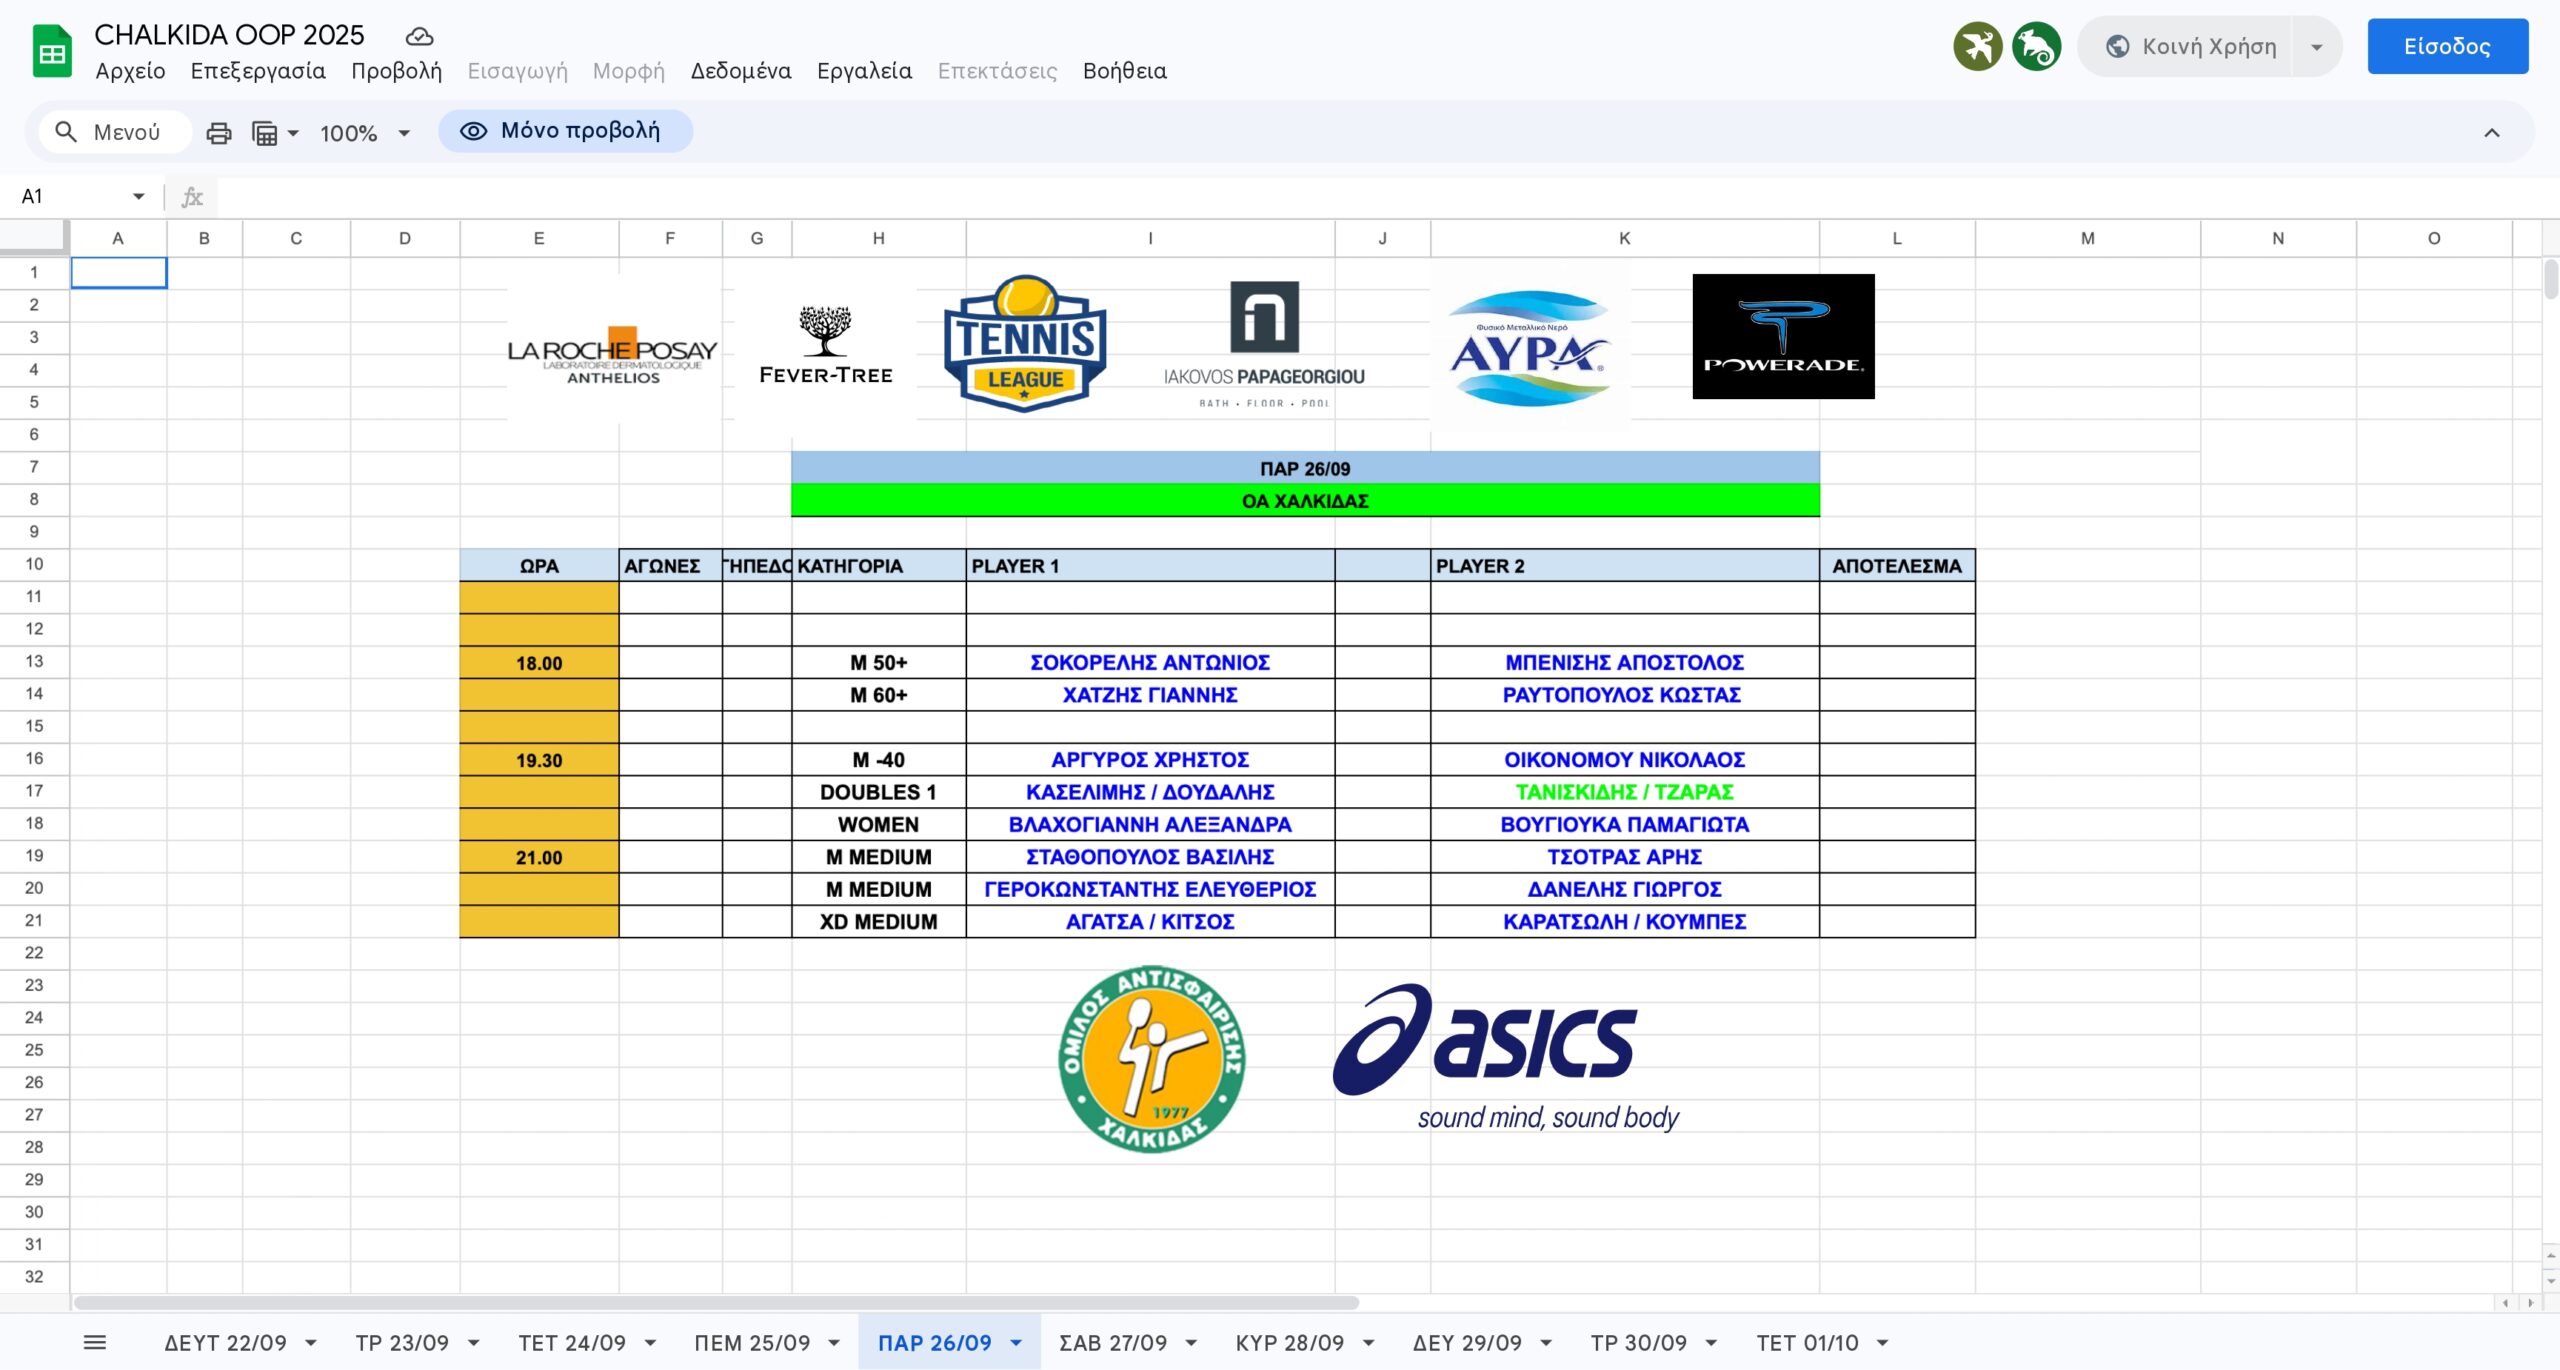Open the Βοήθεια menu
The width and height of the screenshot is (2560, 1370).
(x=1125, y=71)
